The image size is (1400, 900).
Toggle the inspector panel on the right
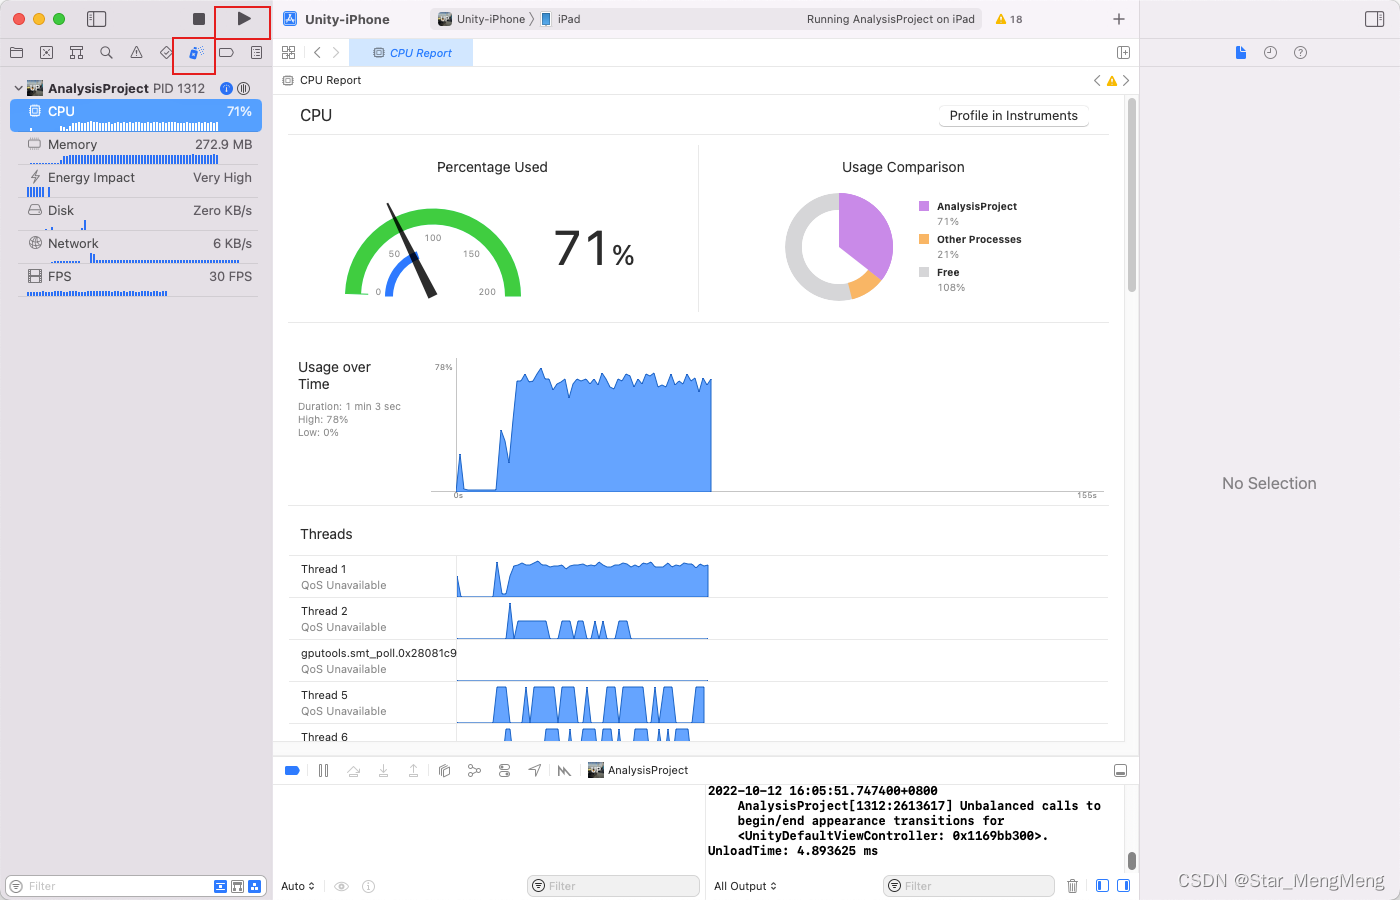pyautogui.click(x=1375, y=19)
